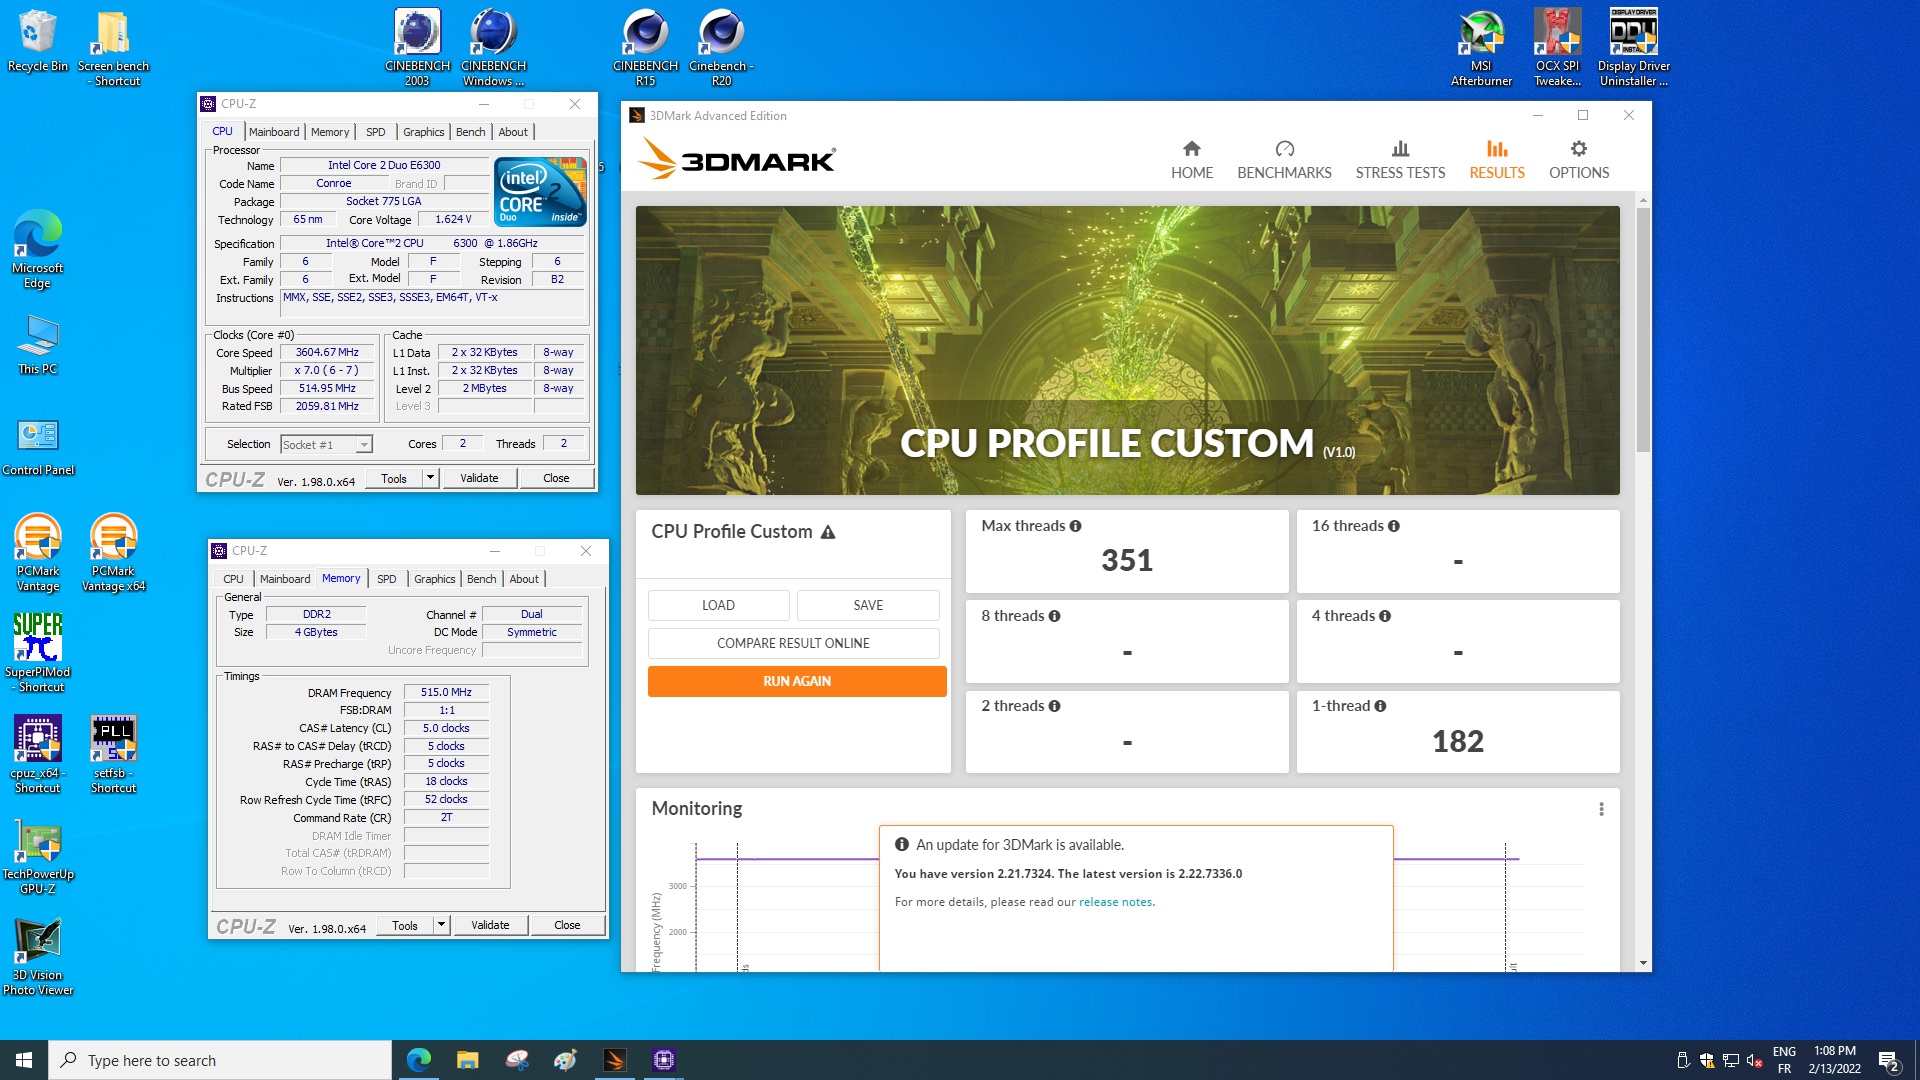Launch CINEBENCH R15 desktop icon
The image size is (1920, 1080).
tap(645, 48)
